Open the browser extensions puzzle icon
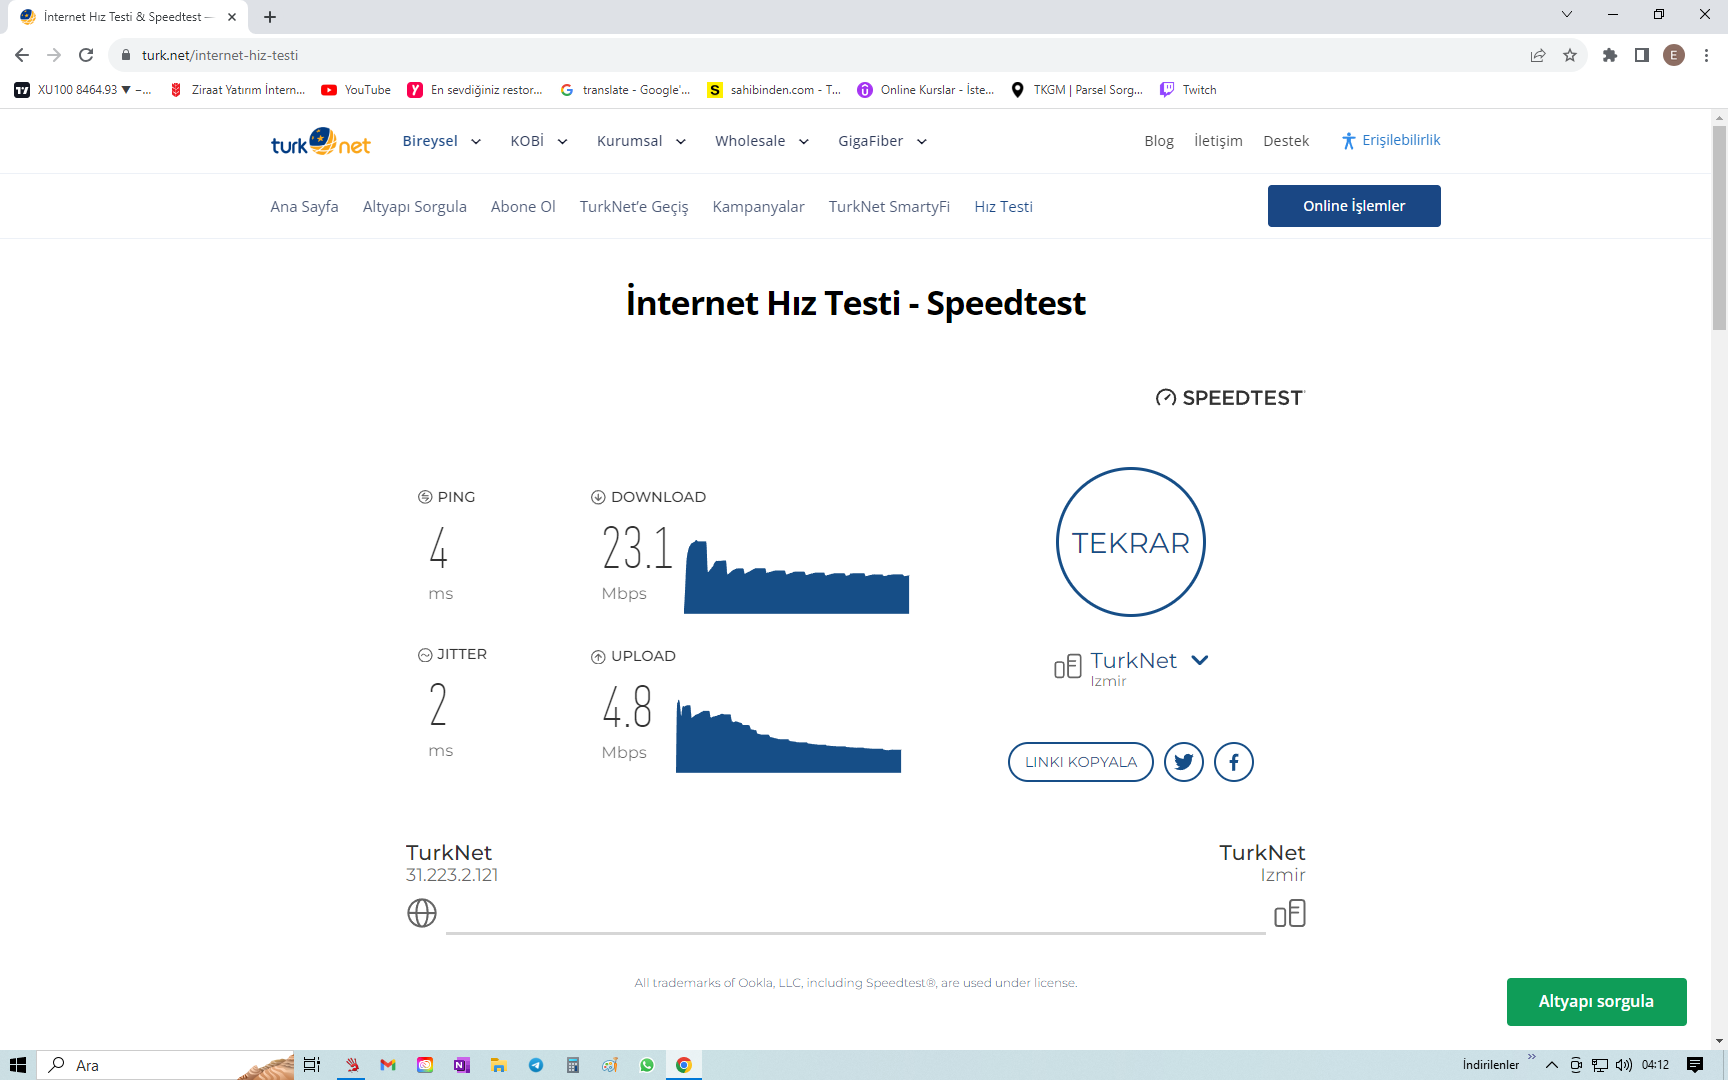This screenshot has width=1728, height=1080. pyautogui.click(x=1610, y=55)
